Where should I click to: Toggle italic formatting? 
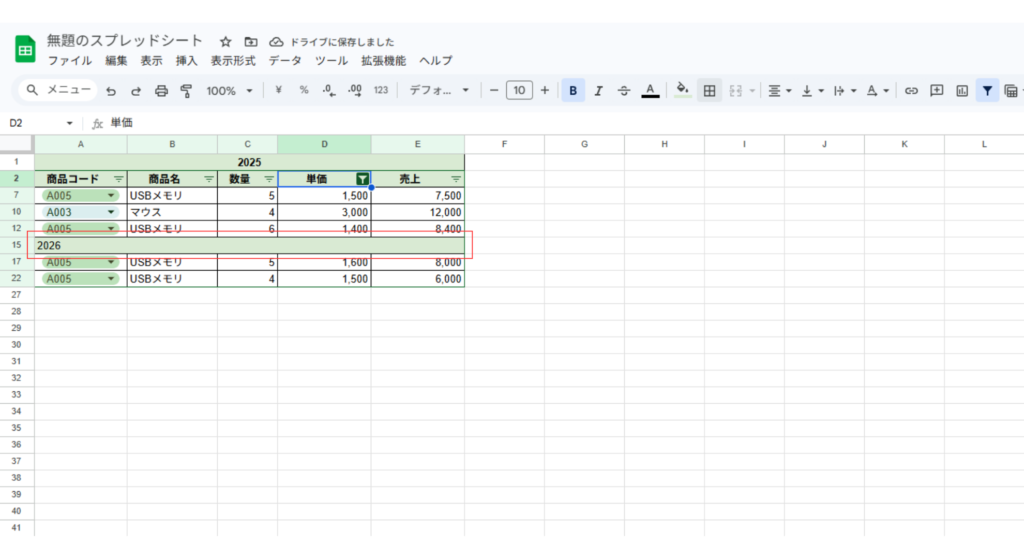[x=598, y=91]
